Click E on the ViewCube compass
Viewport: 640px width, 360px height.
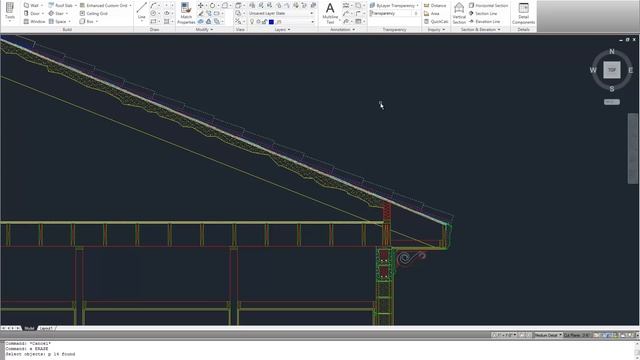pyautogui.click(x=630, y=70)
